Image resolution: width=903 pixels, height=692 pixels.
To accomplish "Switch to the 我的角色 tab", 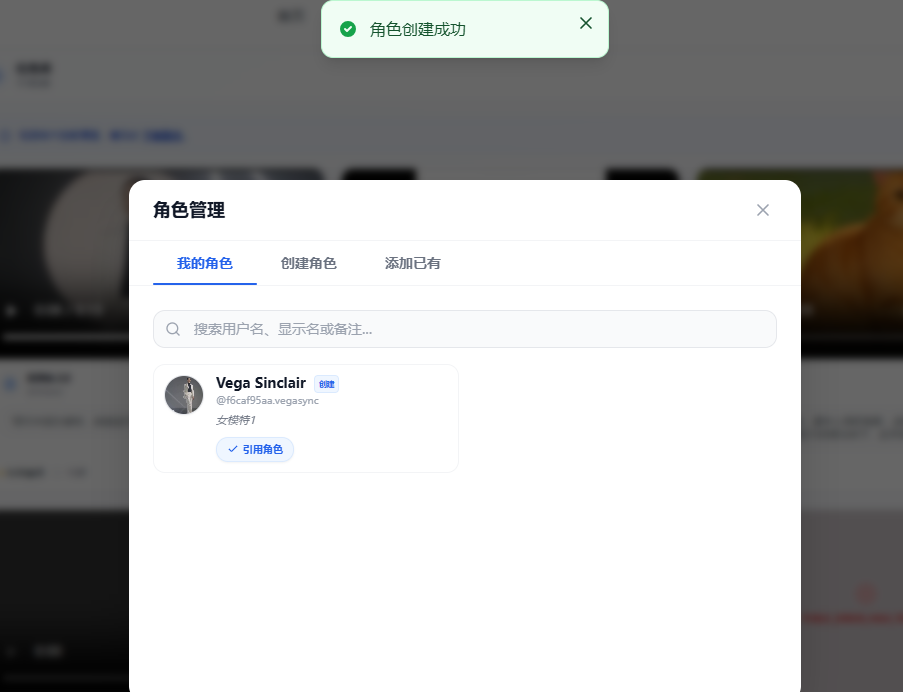I will 205,263.
